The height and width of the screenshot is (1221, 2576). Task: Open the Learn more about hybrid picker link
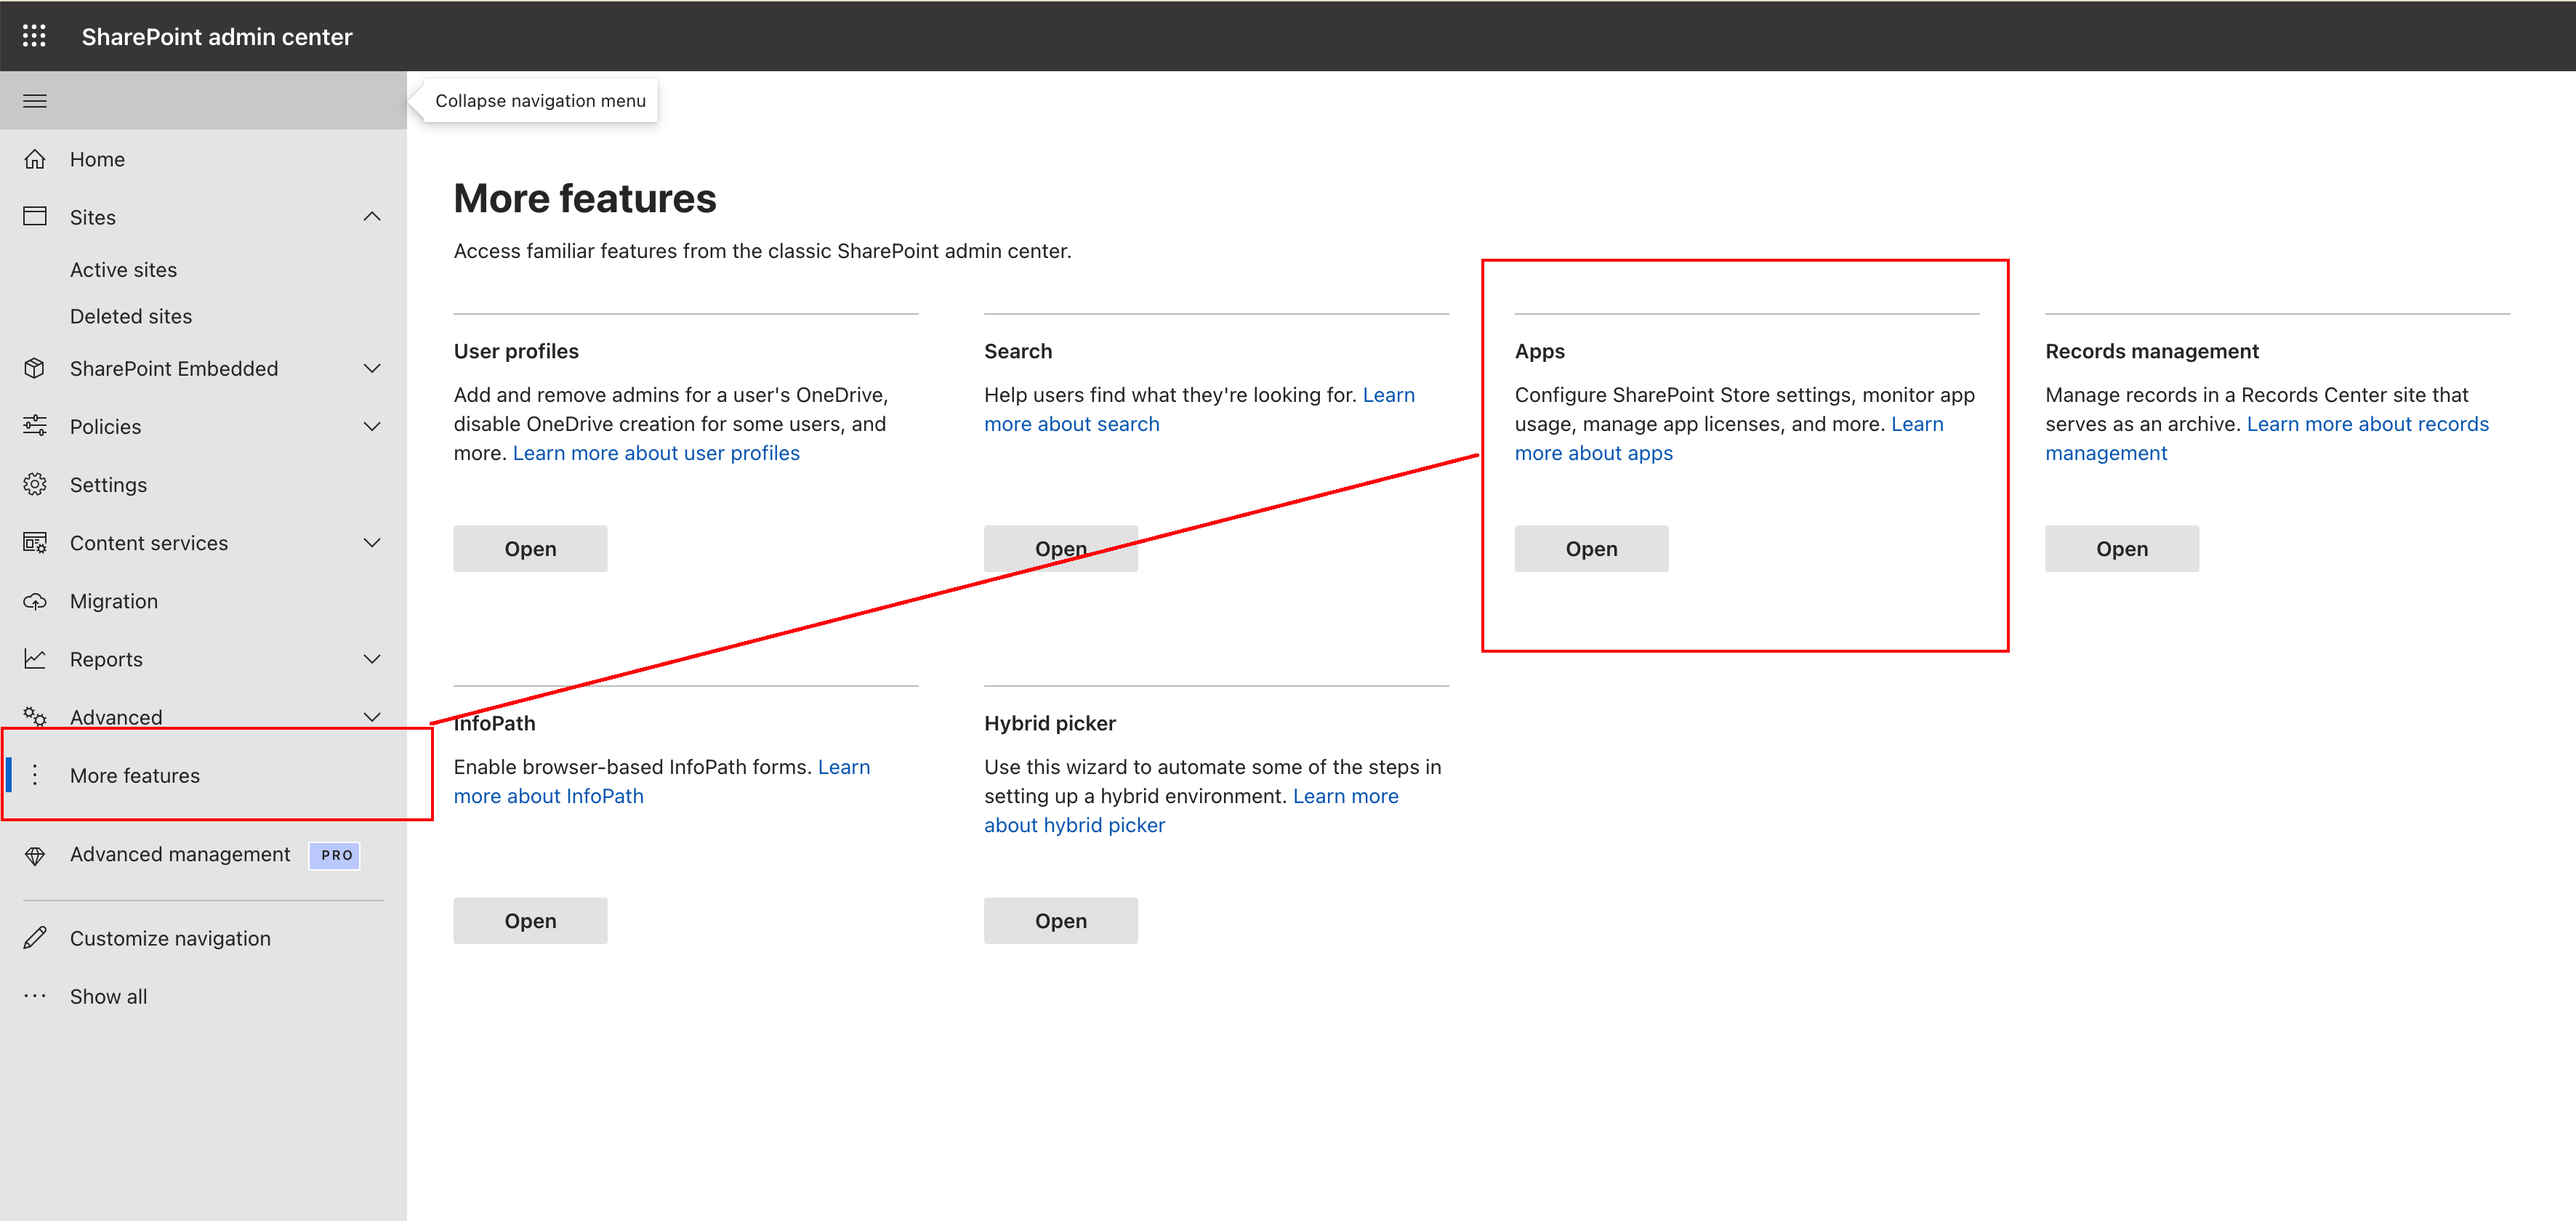click(1073, 824)
